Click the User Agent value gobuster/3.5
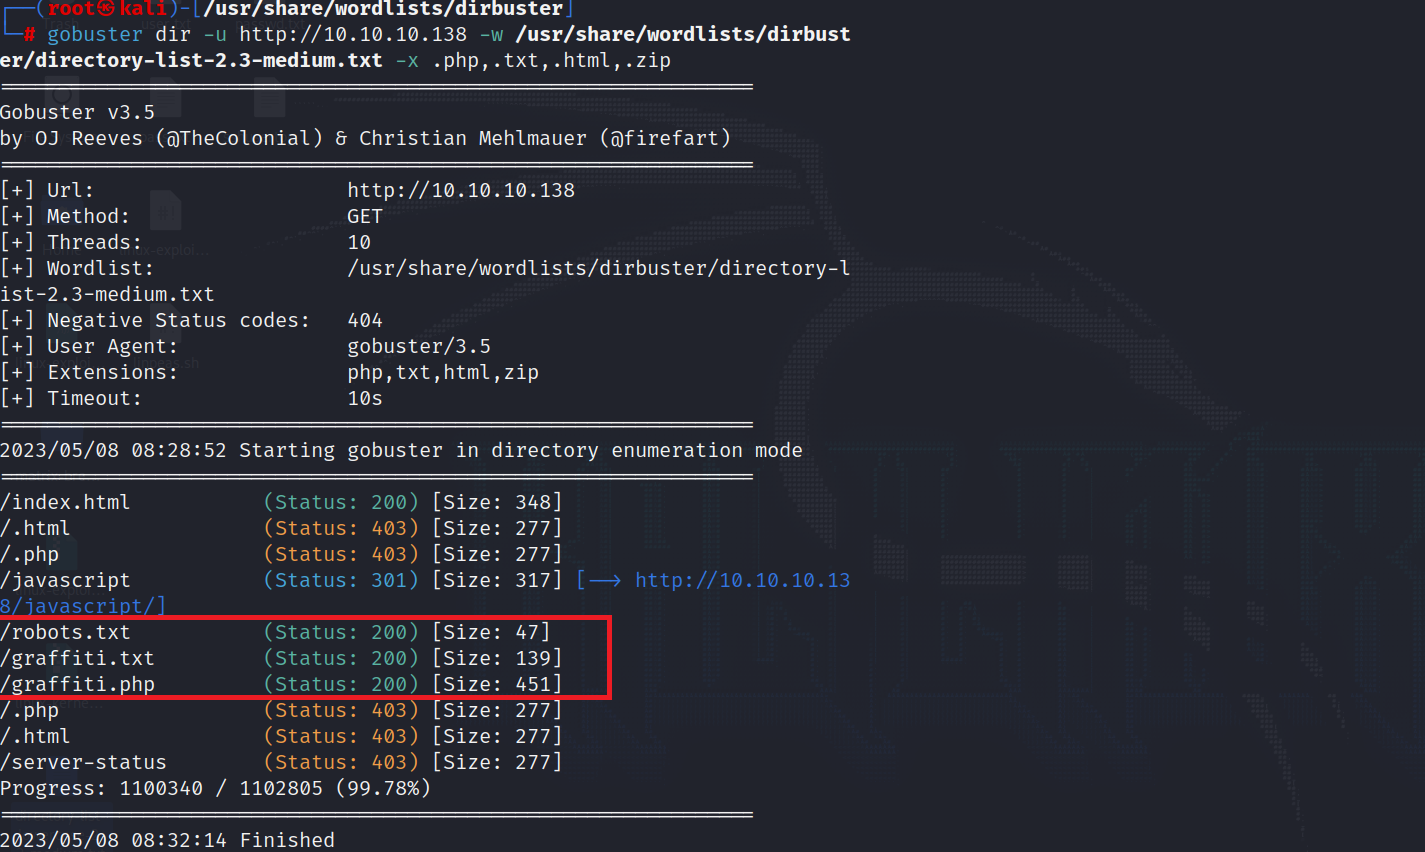 [419, 346]
